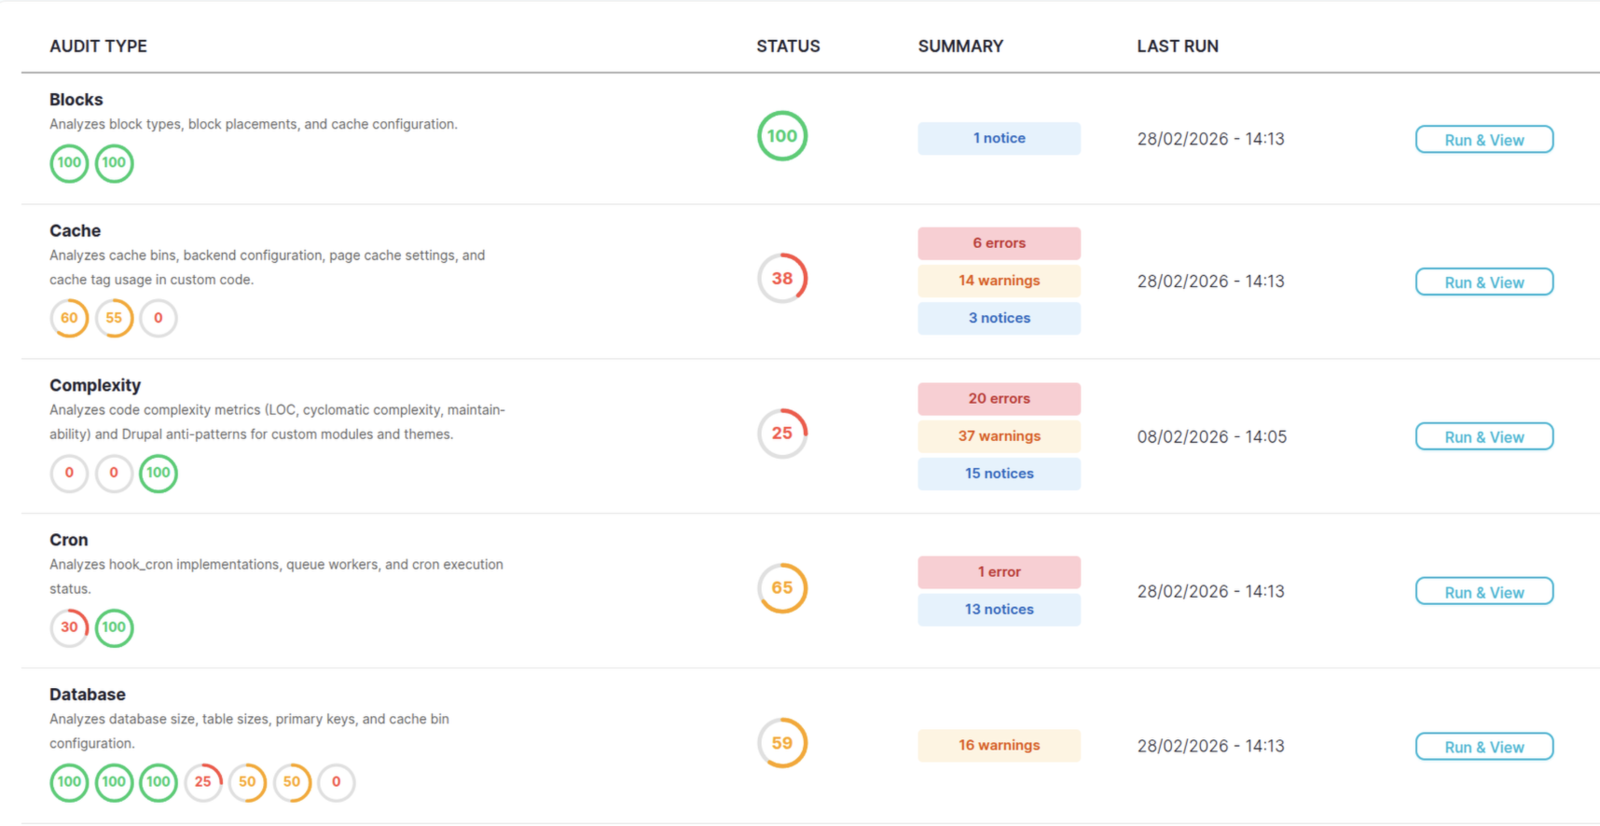Click the Cache '14 warnings' badge
Image resolution: width=1600 pixels, height=826 pixels.
coord(999,281)
